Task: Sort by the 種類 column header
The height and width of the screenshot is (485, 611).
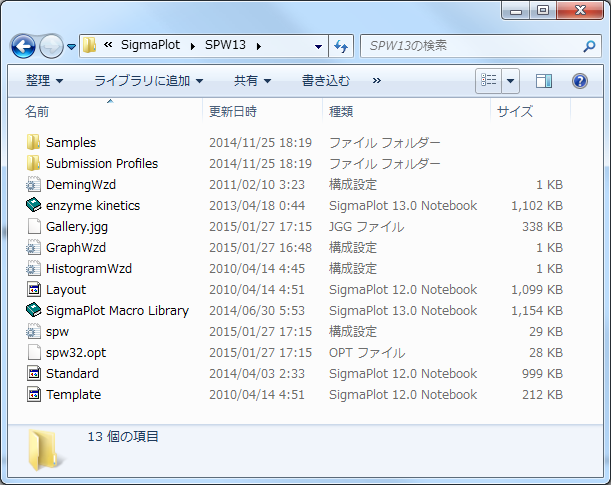Action: pyautogui.click(x=406, y=112)
